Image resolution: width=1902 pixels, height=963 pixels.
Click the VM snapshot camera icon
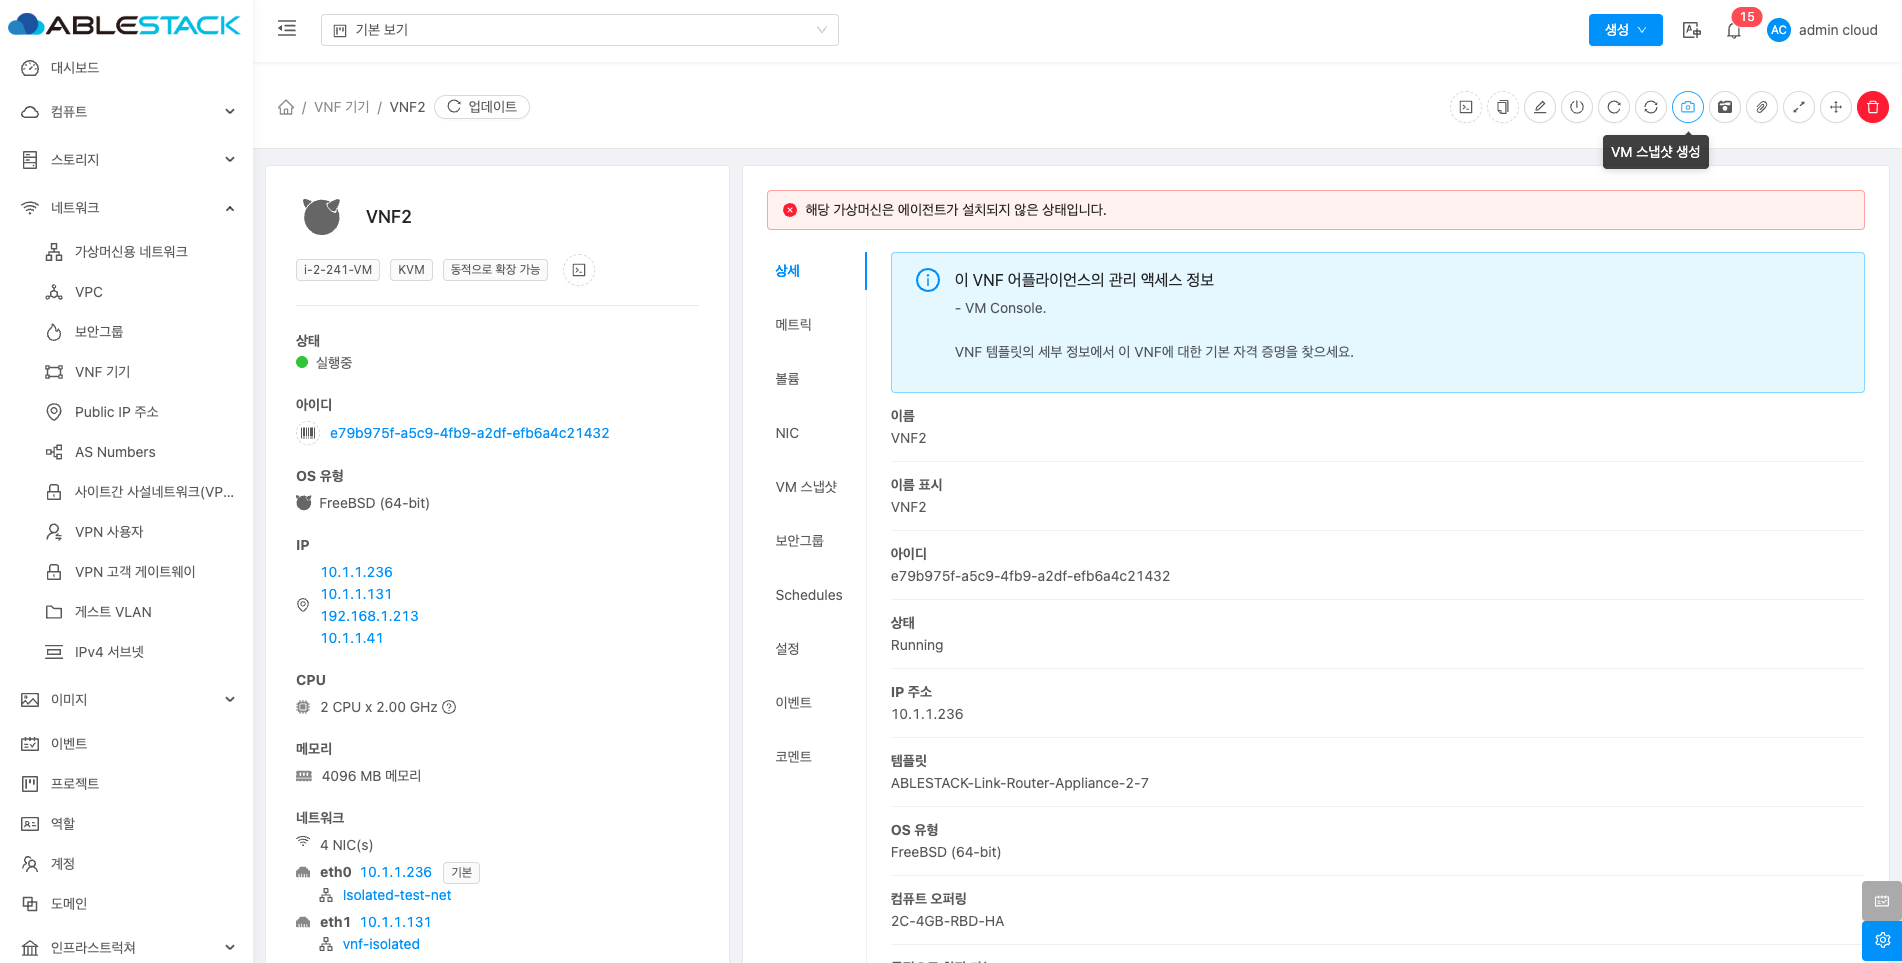tap(1687, 107)
